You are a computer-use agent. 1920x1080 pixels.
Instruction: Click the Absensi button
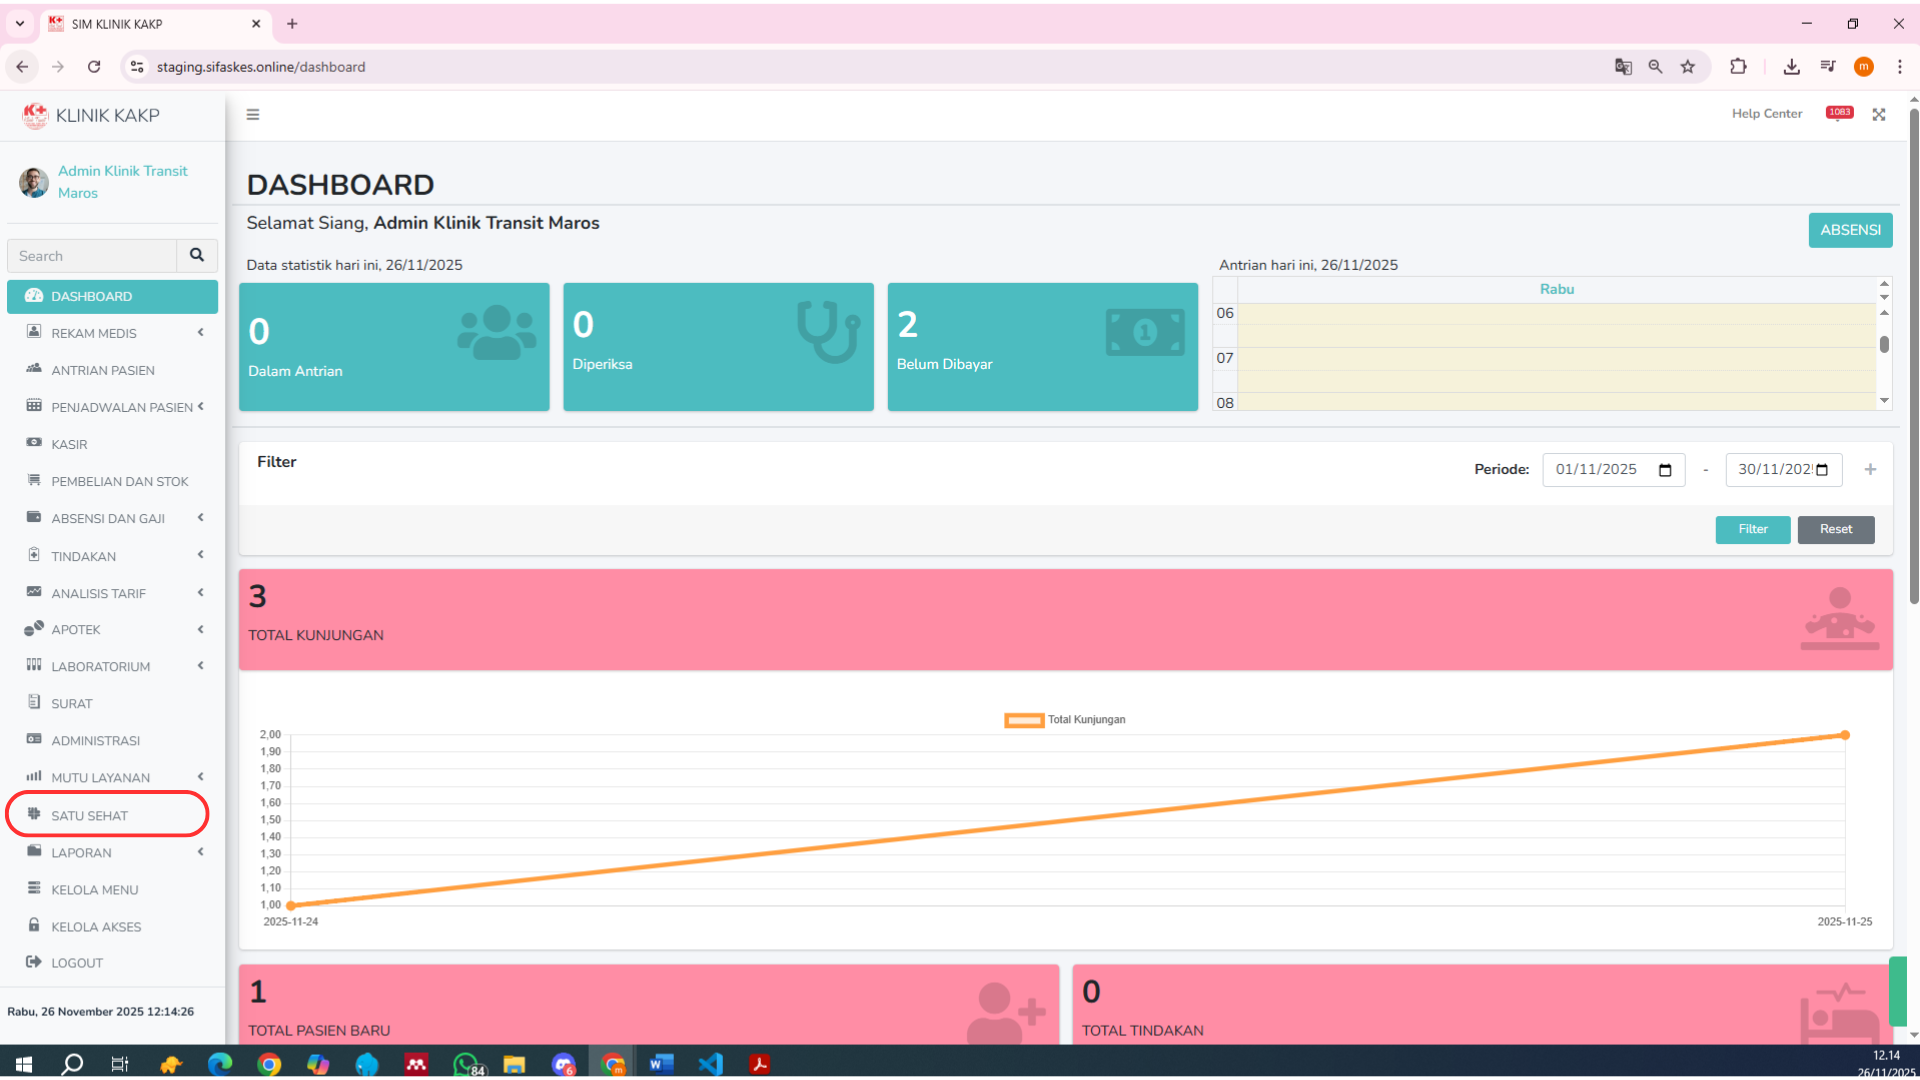click(1850, 230)
